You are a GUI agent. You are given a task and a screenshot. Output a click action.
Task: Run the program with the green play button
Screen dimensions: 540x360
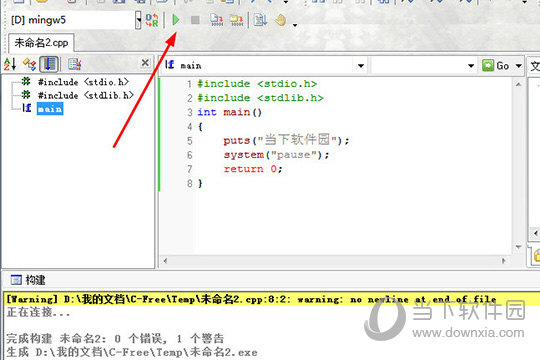pyautogui.click(x=176, y=20)
